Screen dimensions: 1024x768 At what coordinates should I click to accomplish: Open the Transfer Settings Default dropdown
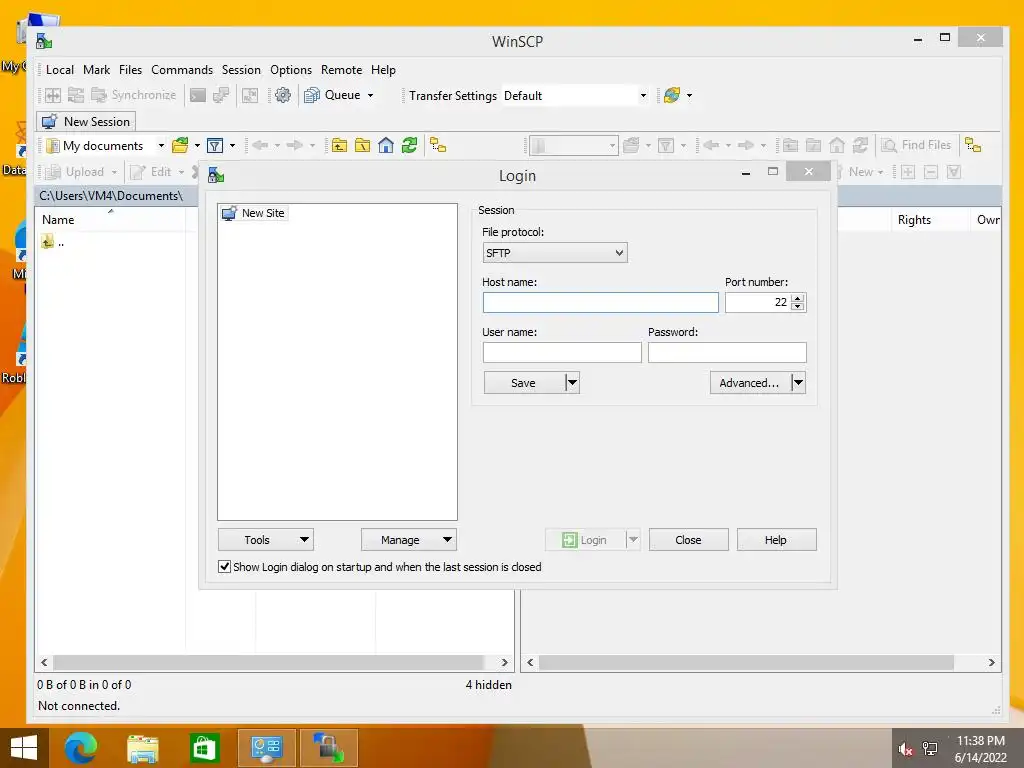(575, 95)
